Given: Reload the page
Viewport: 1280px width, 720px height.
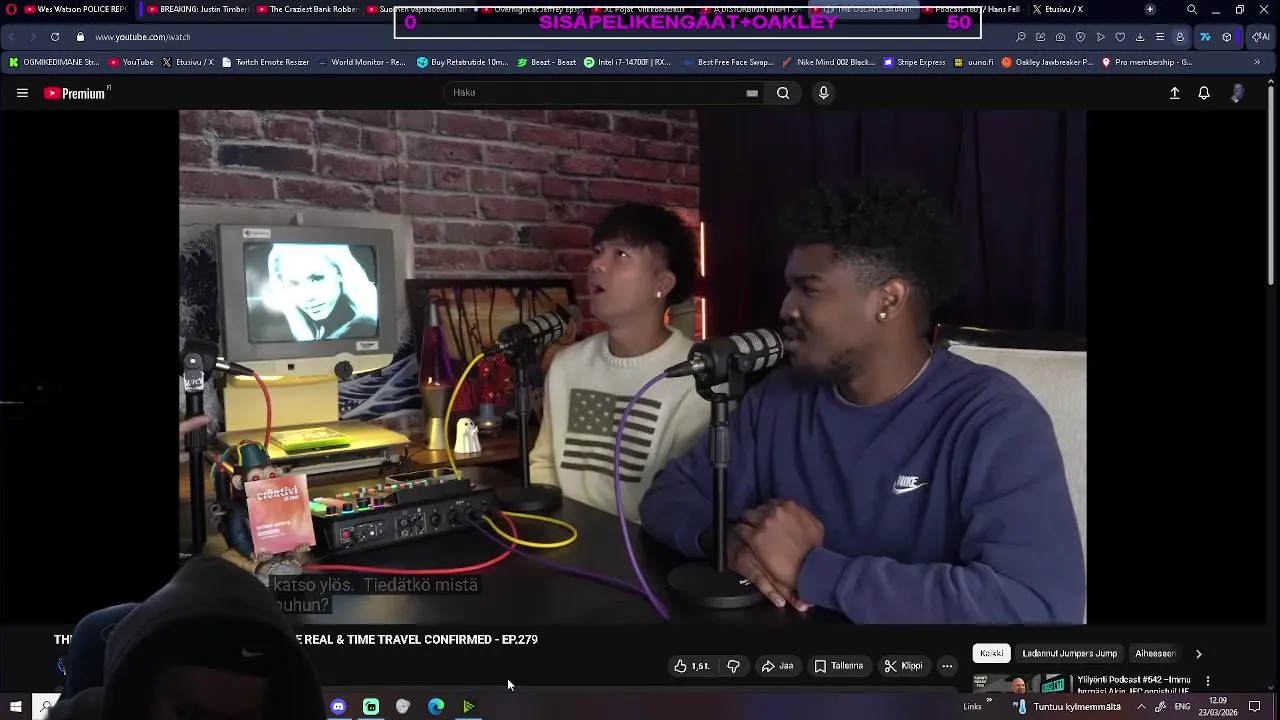Looking at the screenshot, I should [55, 37].
